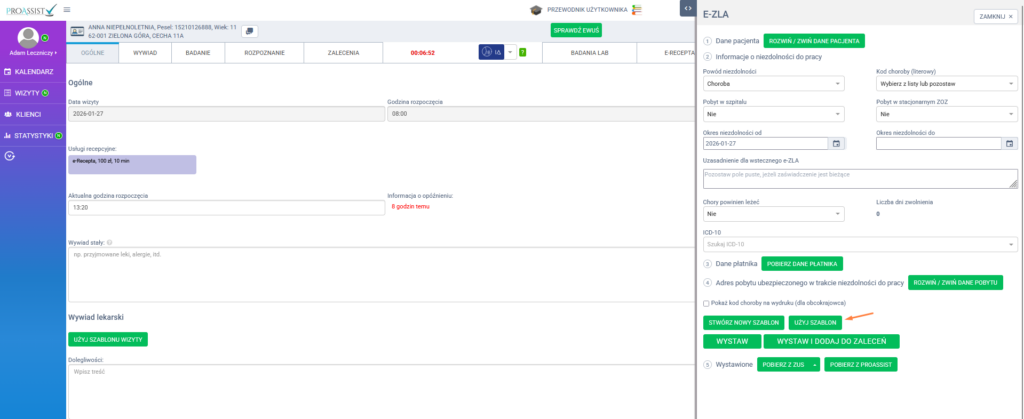This screenshot has width=1024, height=419.
Task: Open calendar picker for Okres niezdolności do
Action: 1009,143
